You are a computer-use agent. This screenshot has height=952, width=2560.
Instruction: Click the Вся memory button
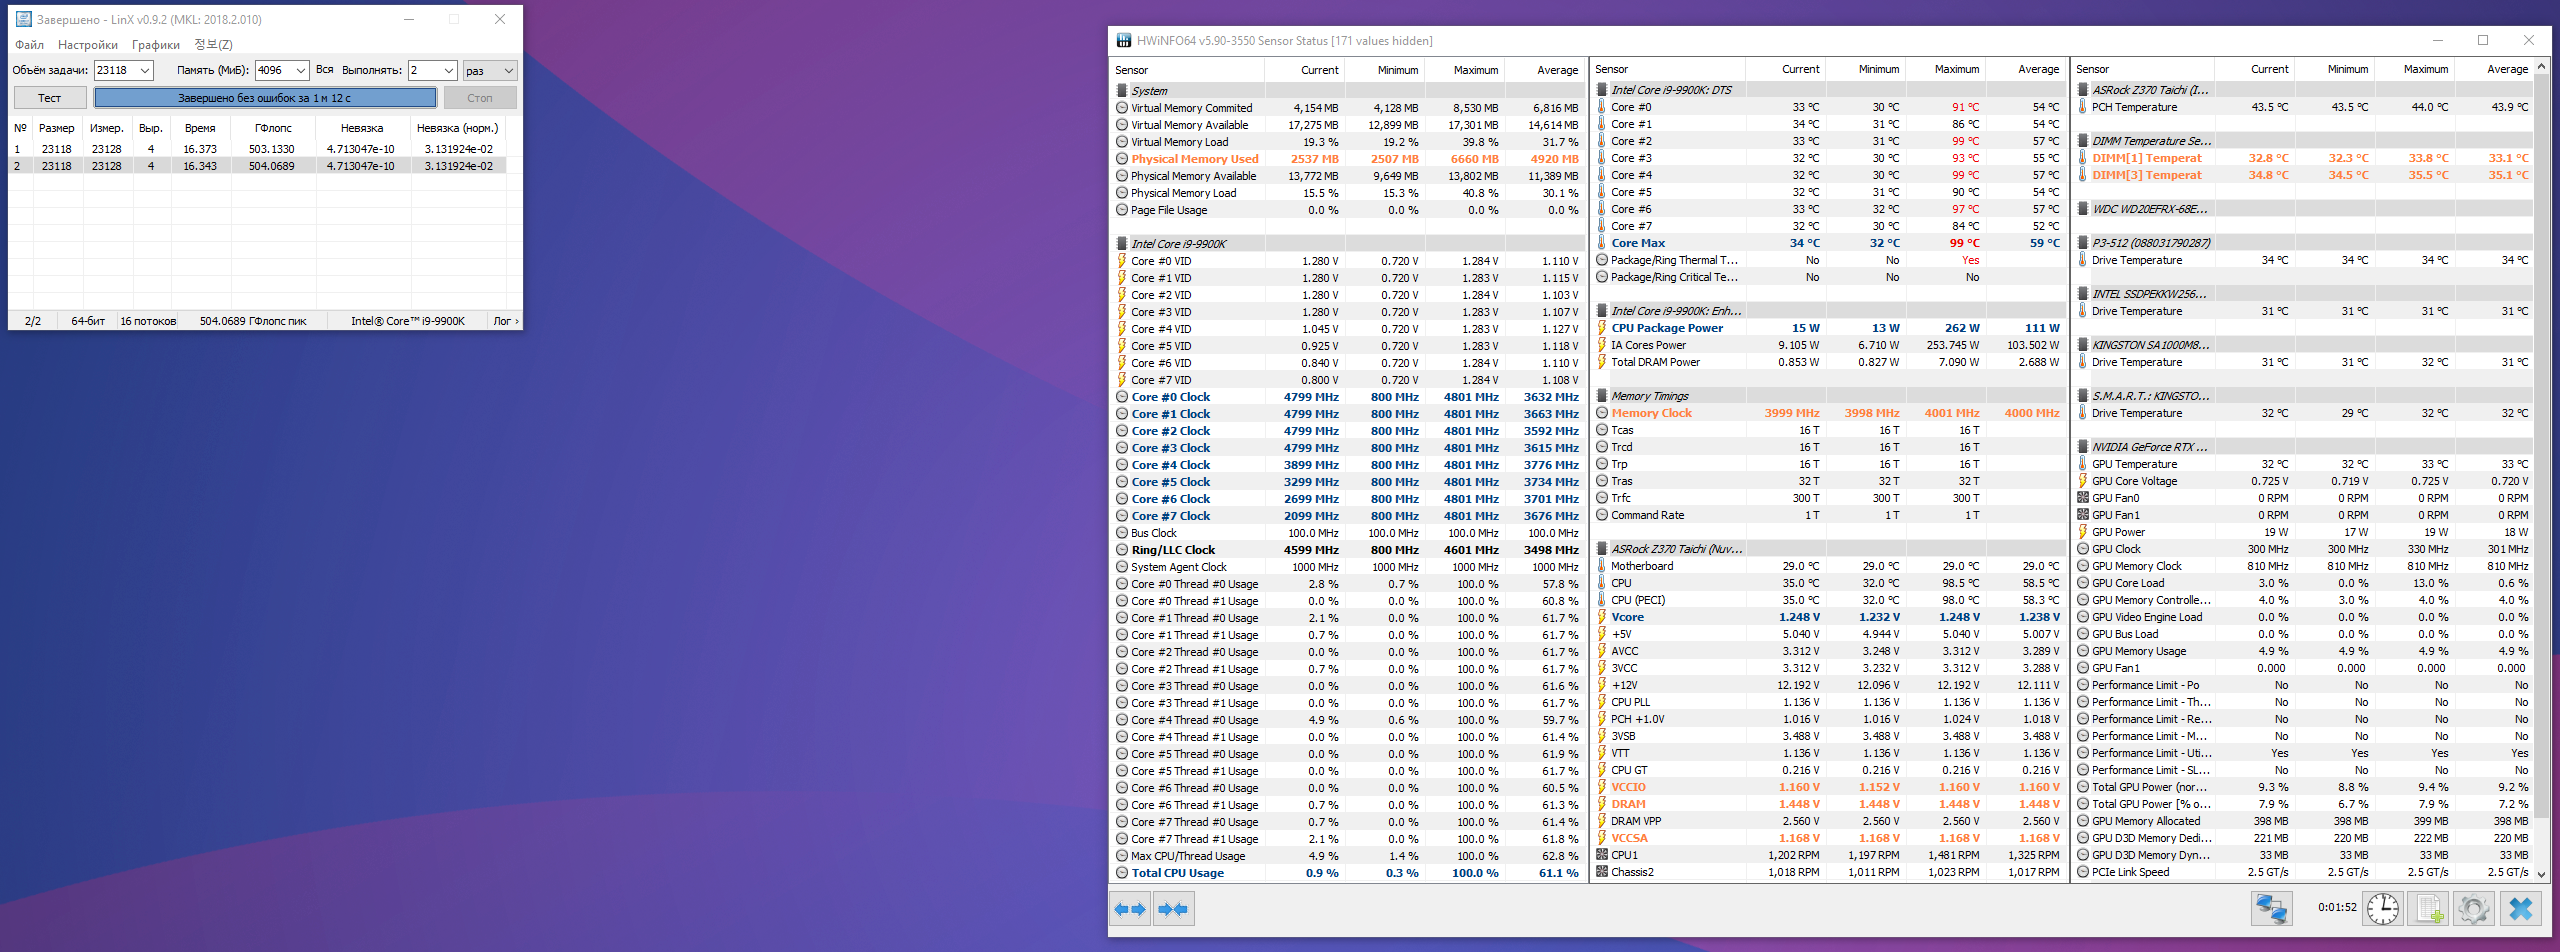pos(324,70)
